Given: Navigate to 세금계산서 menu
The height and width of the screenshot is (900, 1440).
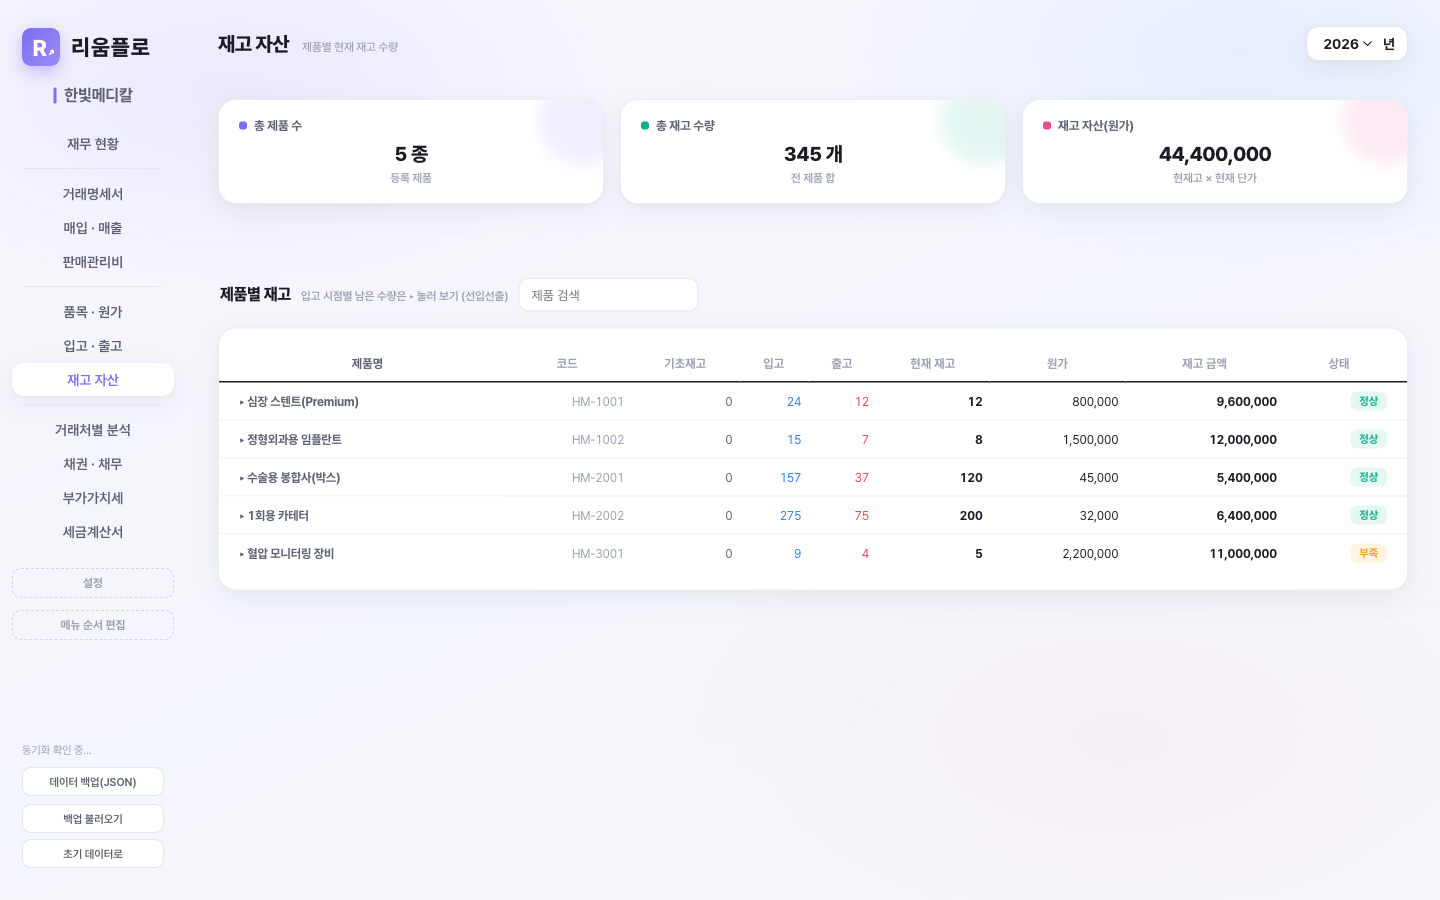Looking at the screenshot, I should (x=93, y=532).
